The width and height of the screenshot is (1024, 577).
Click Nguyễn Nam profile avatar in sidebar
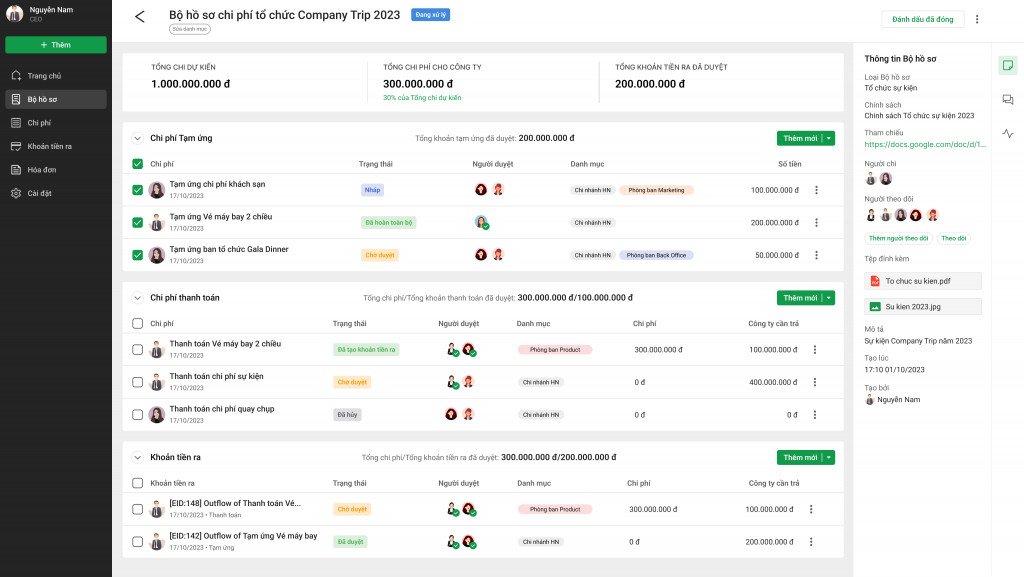[x=14, y=13]
